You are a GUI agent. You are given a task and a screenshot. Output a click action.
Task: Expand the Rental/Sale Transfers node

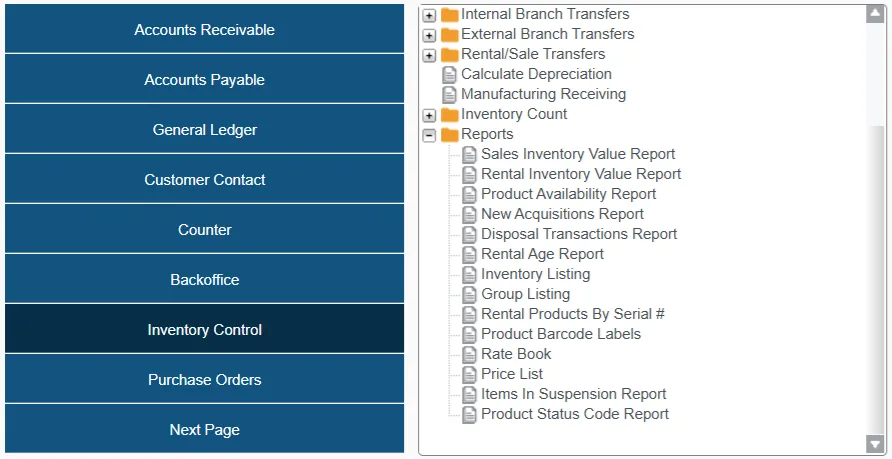[x=429, y=55]
